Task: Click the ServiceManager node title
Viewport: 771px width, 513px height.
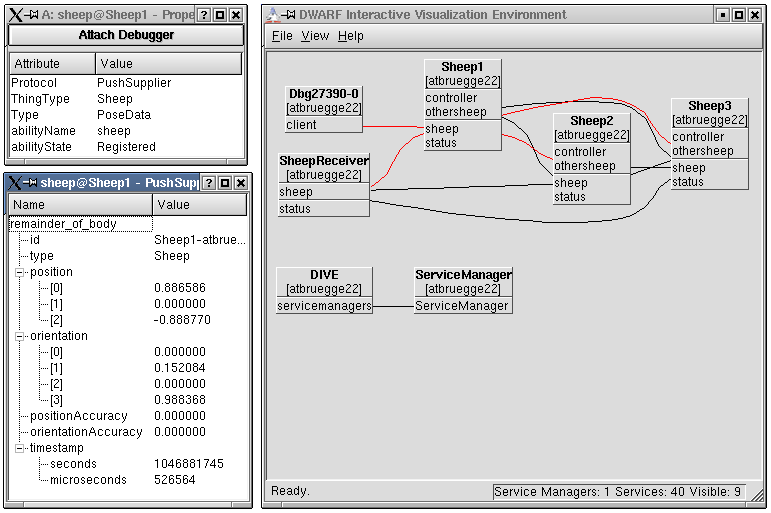Action: [x=463, y=275]
